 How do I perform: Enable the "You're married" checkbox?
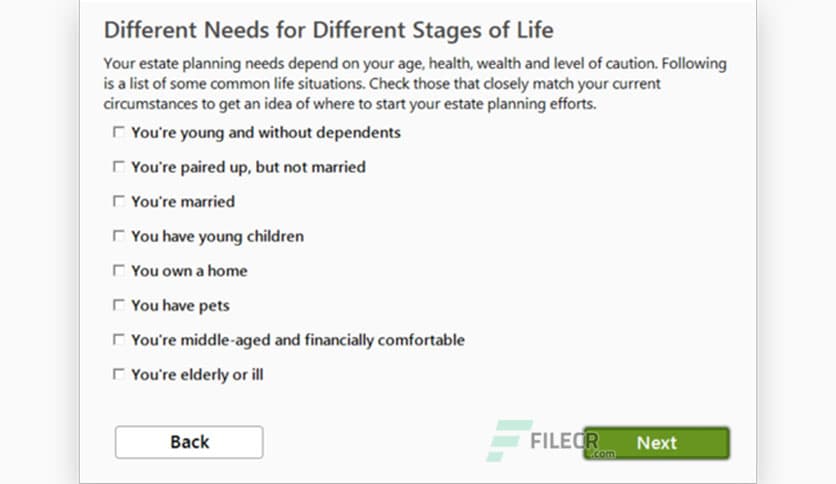click(119, 201)
